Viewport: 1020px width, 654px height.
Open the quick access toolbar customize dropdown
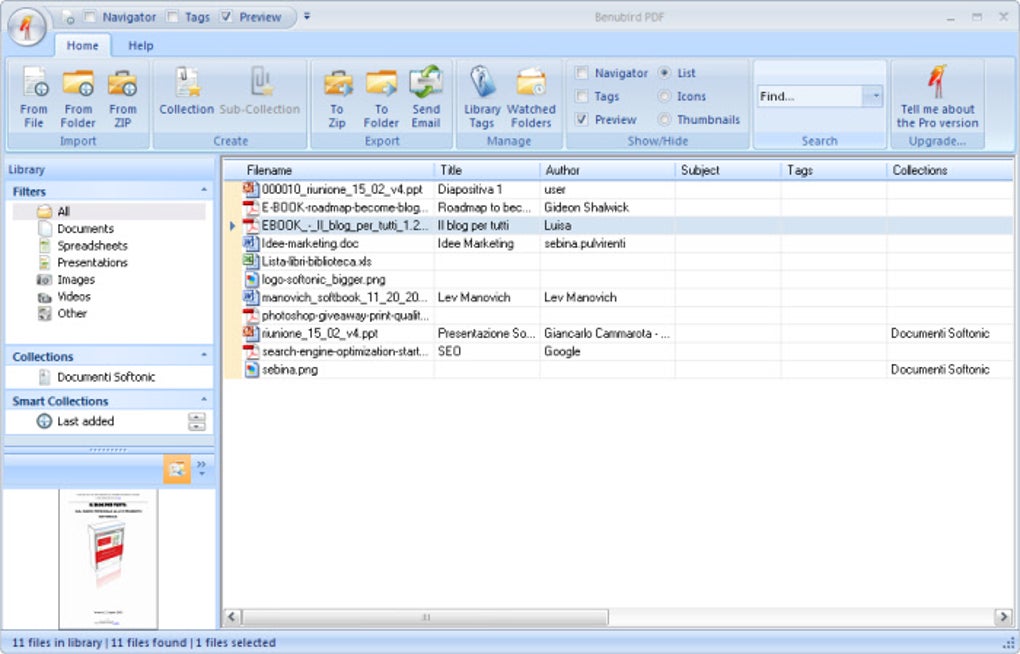click(x=307, y=17)
